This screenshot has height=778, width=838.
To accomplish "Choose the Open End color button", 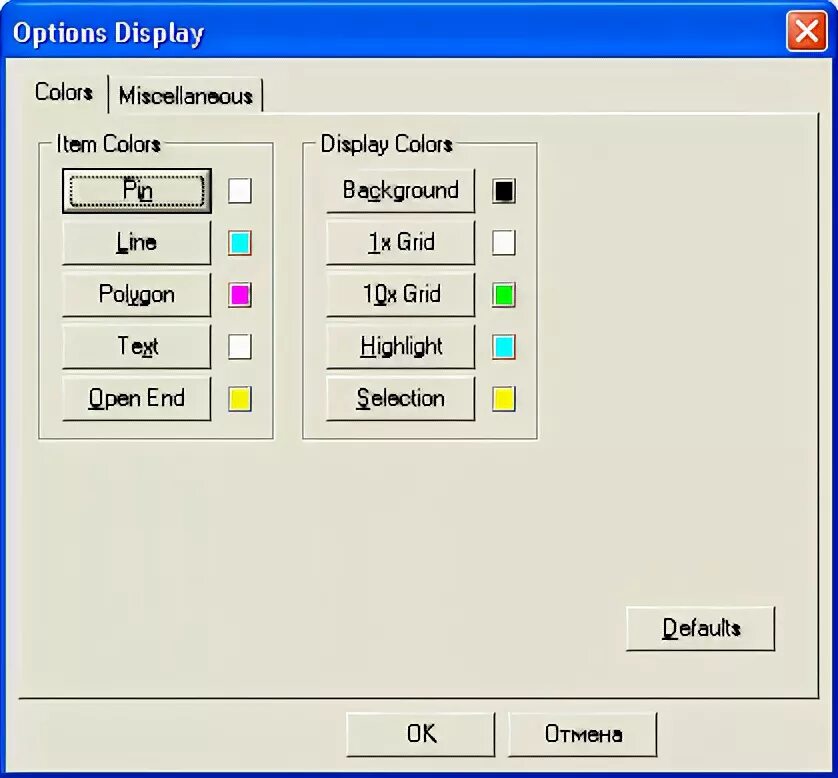I will [137, 399].
